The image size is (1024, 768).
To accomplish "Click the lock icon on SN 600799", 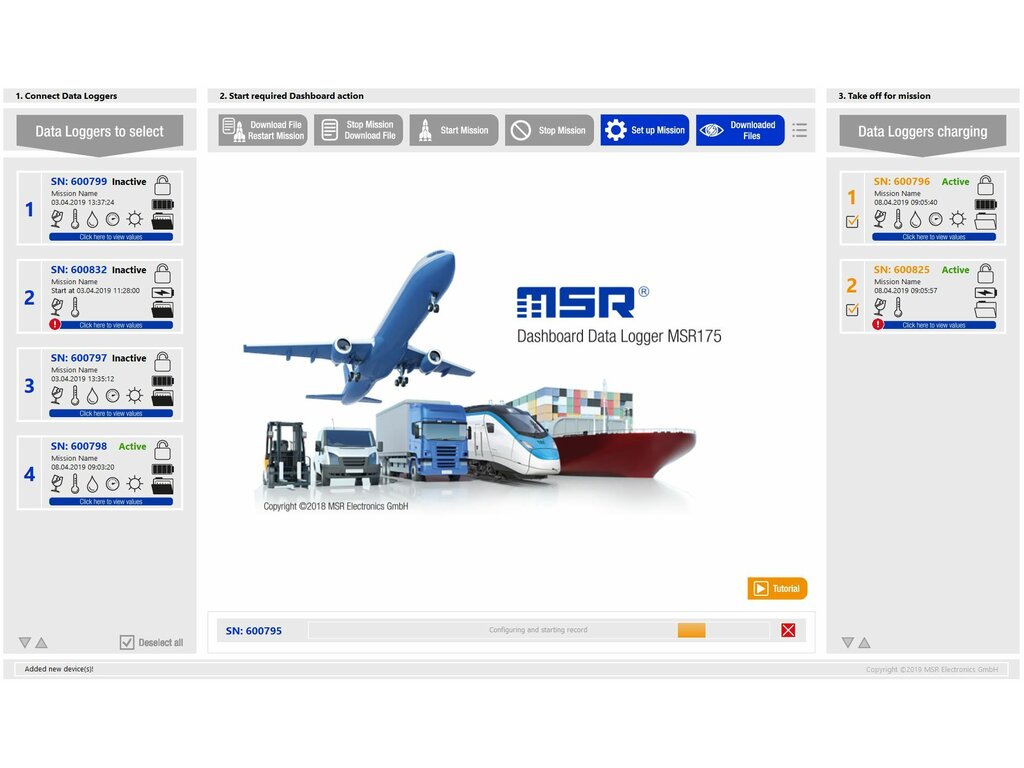I will (163, 185).
